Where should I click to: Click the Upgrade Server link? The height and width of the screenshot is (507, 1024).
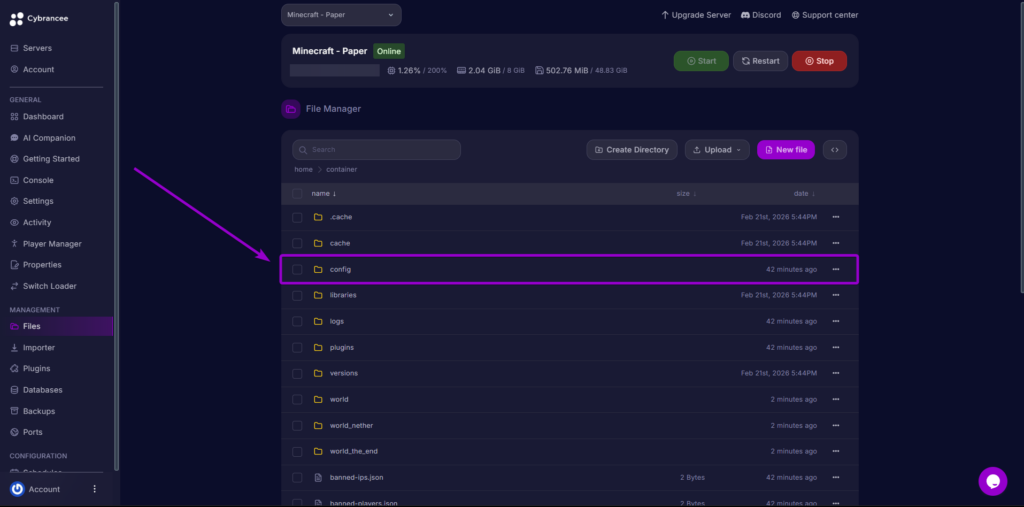tap(696, 15)
